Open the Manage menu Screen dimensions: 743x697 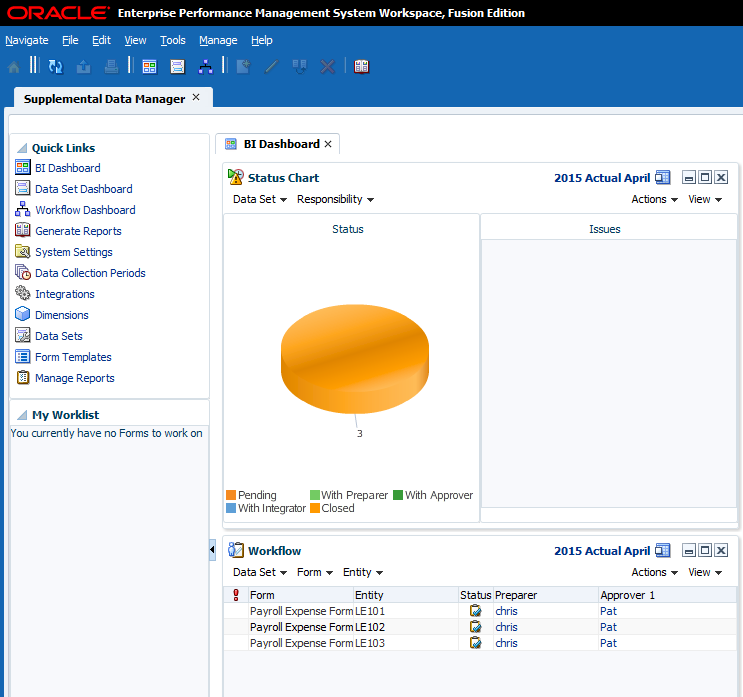click(x=218, y=40)
